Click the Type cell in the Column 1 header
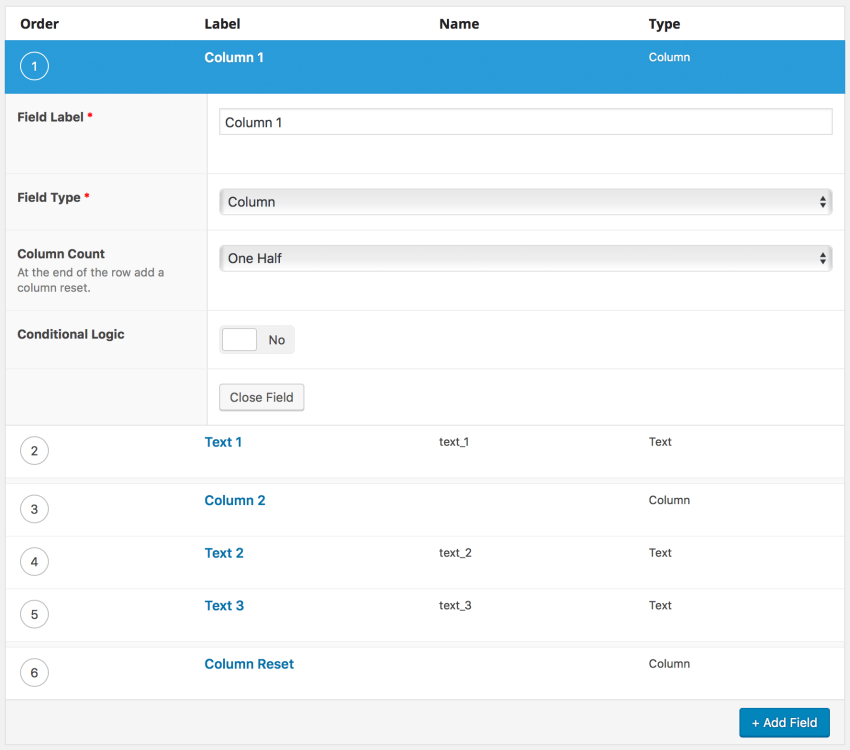This screenshot has height=750, width=850. [669, 57]
